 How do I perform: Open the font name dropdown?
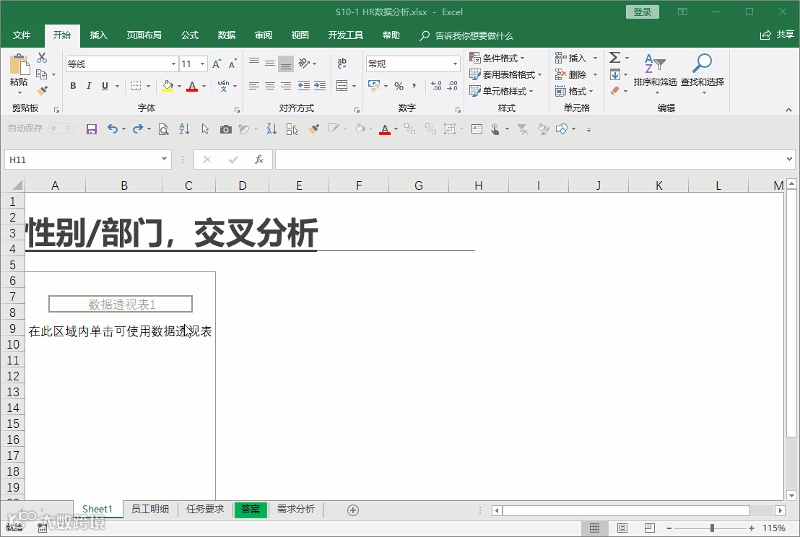173,64
